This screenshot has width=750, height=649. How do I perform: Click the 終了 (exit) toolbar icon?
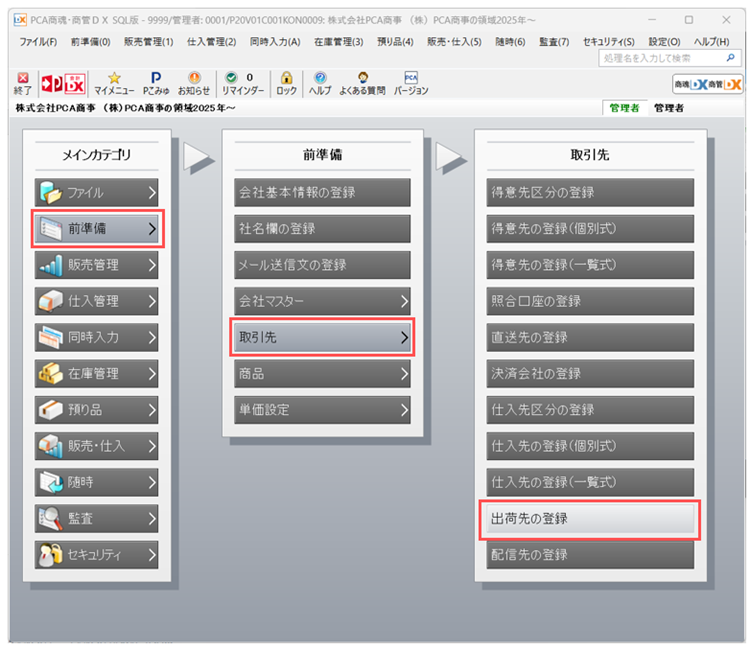click(22, 82)
